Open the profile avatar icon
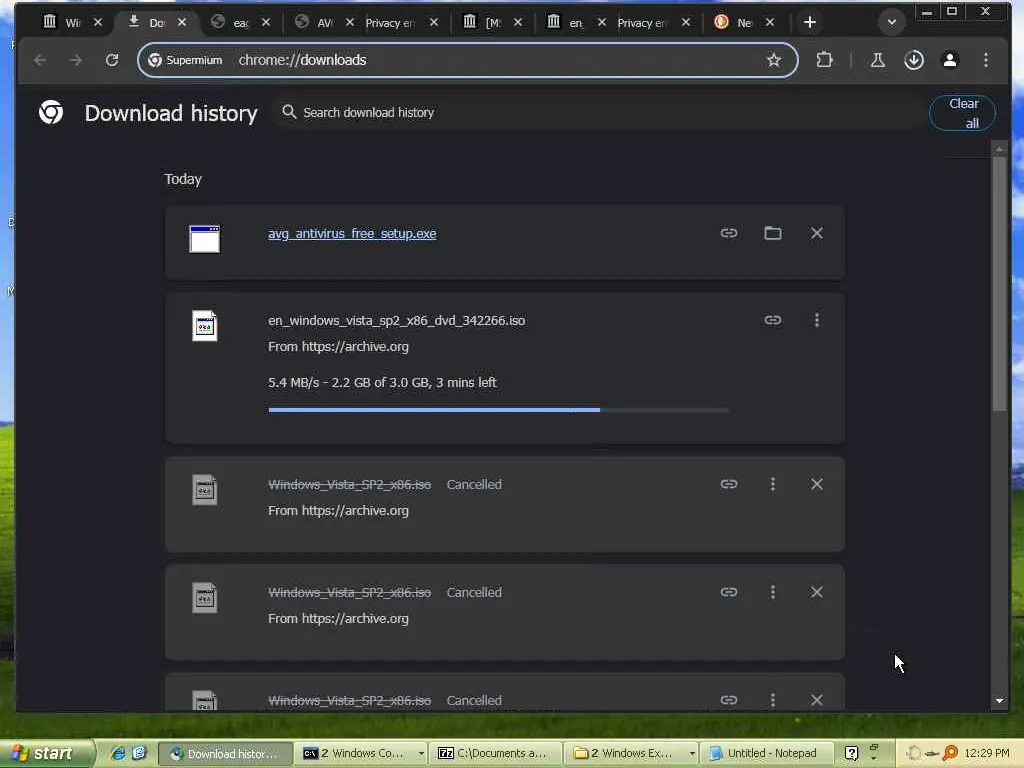The width and height of the screenshot is (1024, 768). pos(950,60)
